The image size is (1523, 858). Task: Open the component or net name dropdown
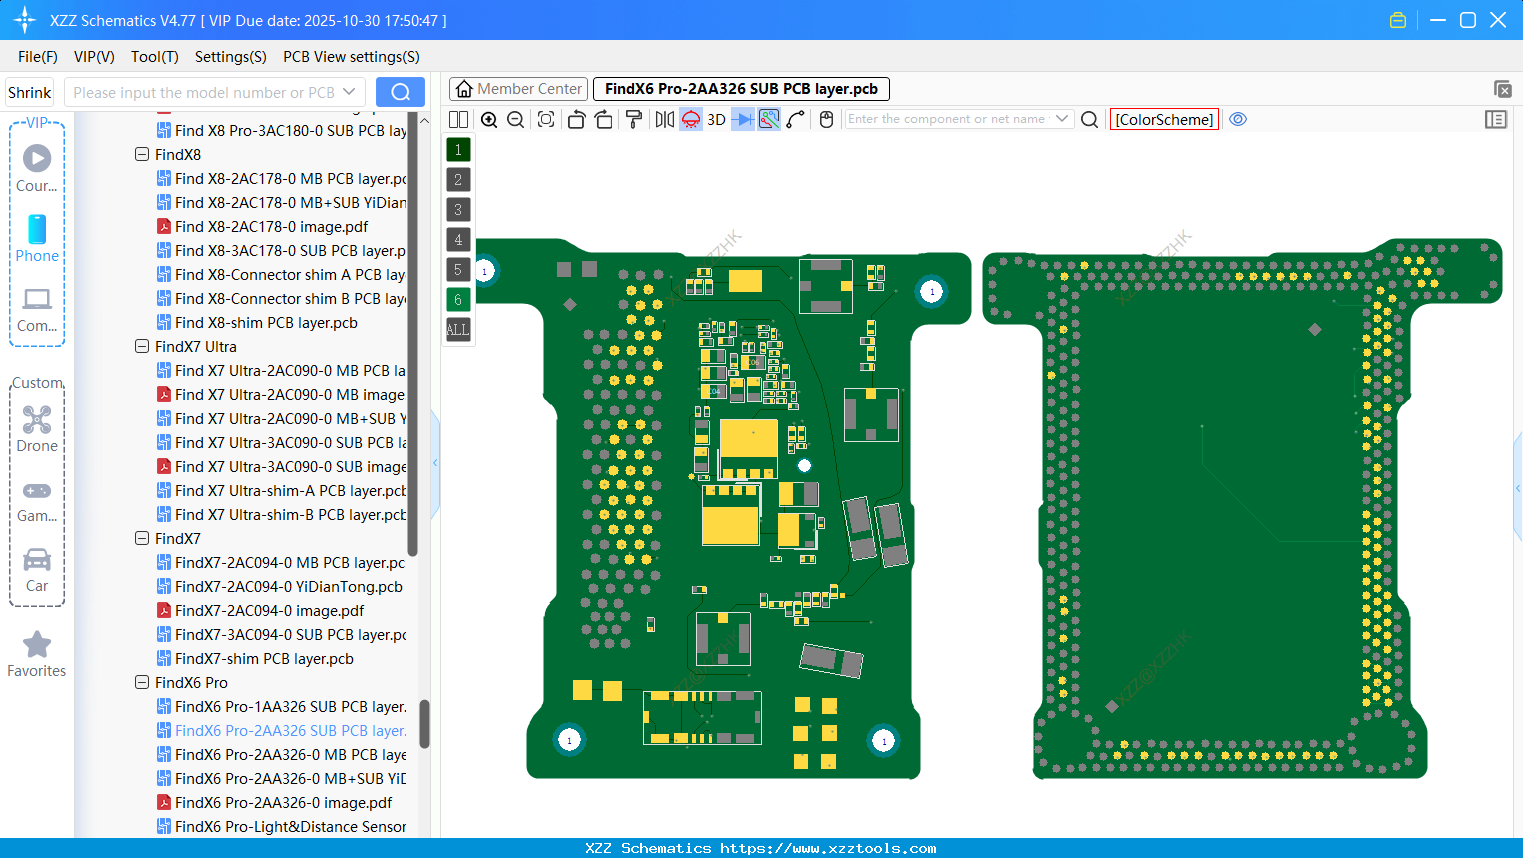pos(1061,119)
